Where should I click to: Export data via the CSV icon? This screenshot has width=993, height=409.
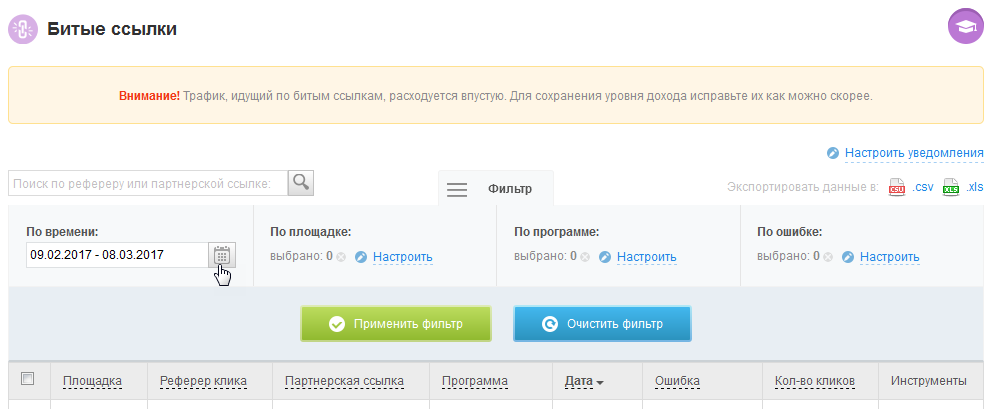pyautogui.click(x=897, y=188)
